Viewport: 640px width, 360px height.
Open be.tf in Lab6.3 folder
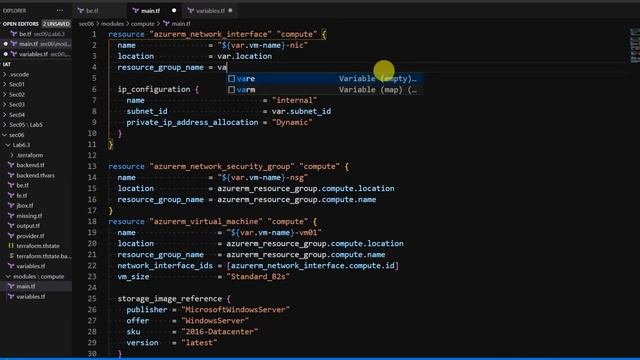[22, 186]
